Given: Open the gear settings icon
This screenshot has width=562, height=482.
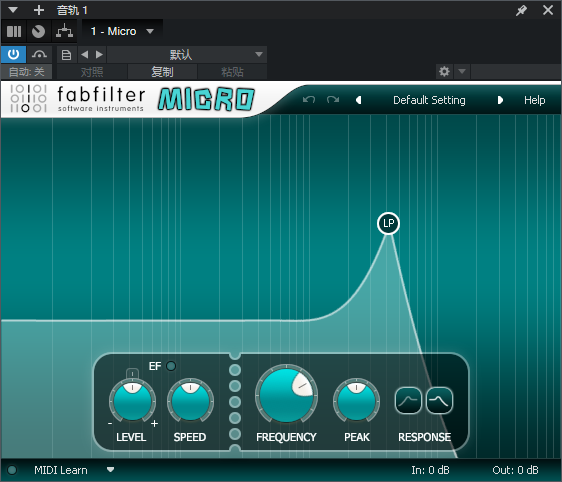Looking at the screenshot, I should coord(444,72).
